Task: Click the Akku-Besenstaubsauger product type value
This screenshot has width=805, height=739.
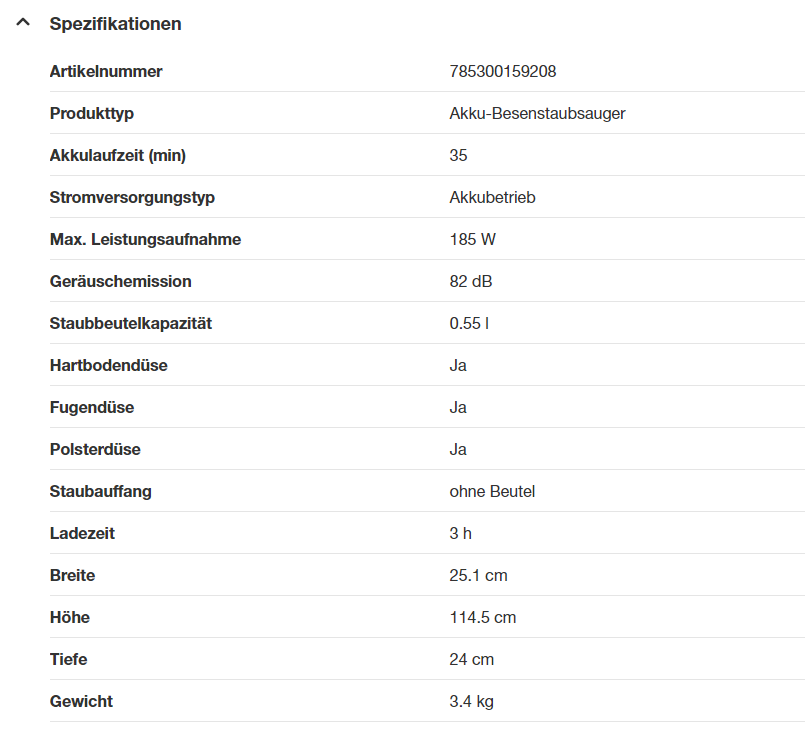Action: (537, 114)
